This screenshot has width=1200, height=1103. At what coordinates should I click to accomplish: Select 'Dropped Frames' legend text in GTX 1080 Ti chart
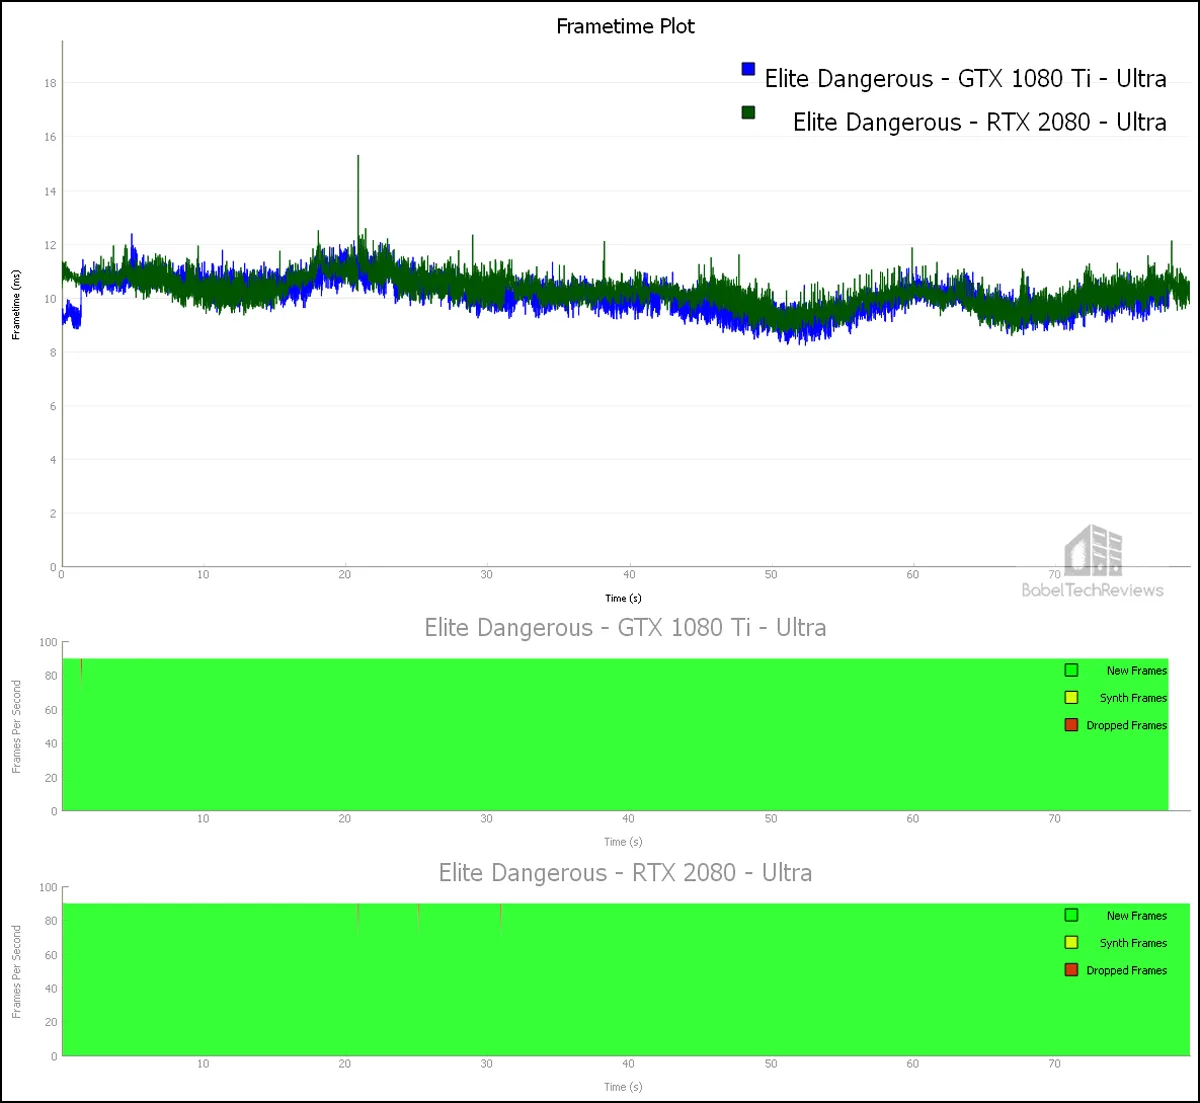1127,725
